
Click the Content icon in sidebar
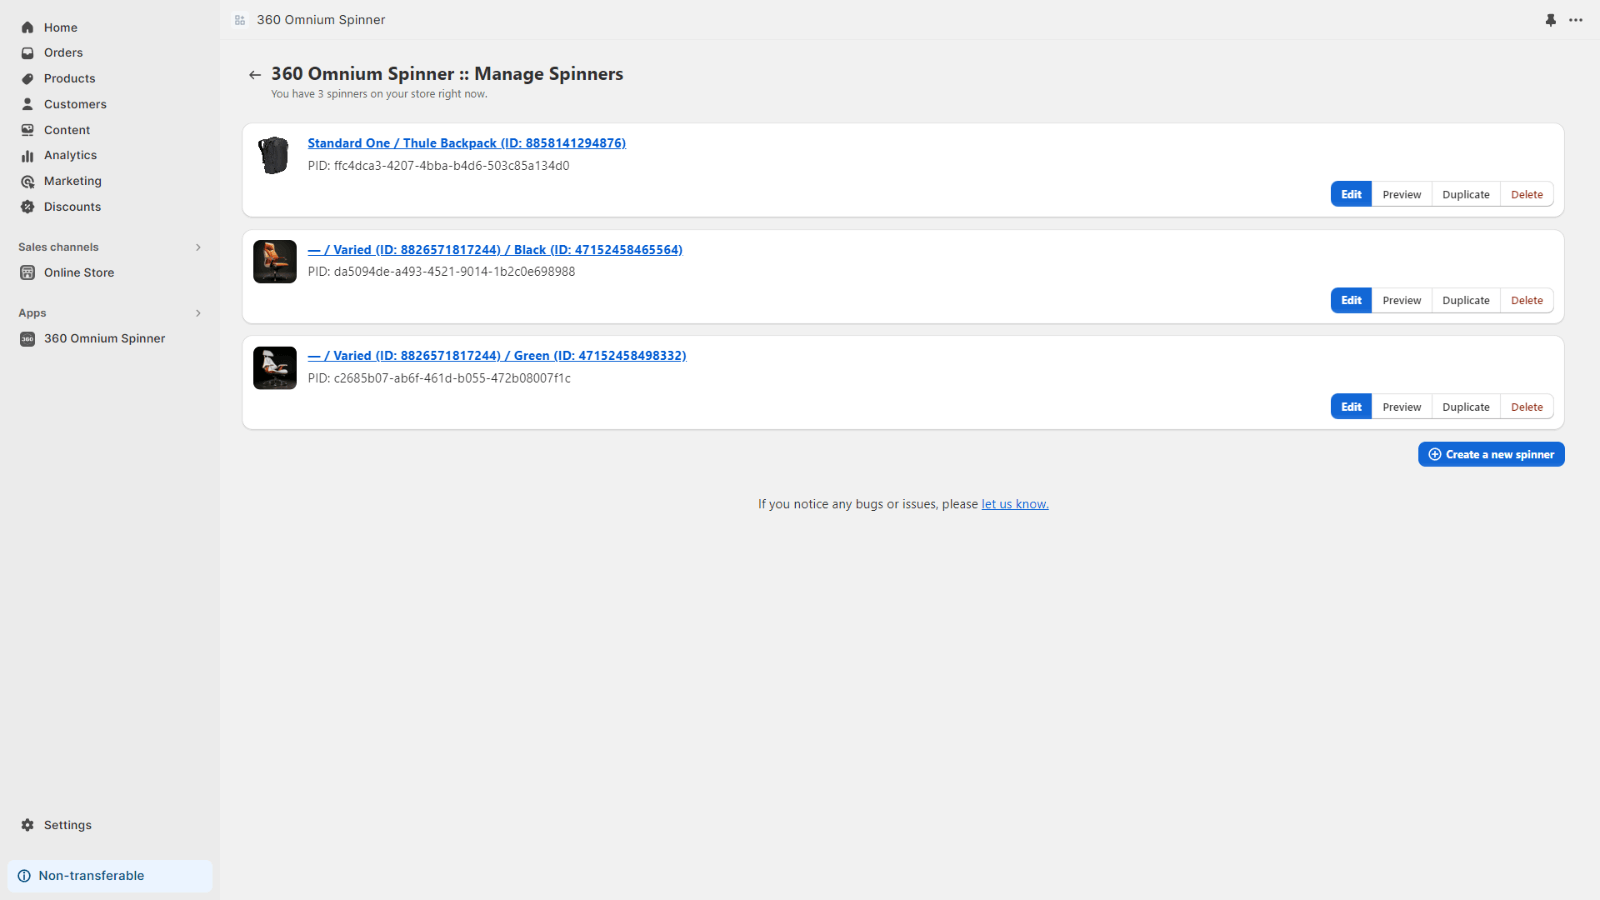pyautogui.click(x=28, y=130)
